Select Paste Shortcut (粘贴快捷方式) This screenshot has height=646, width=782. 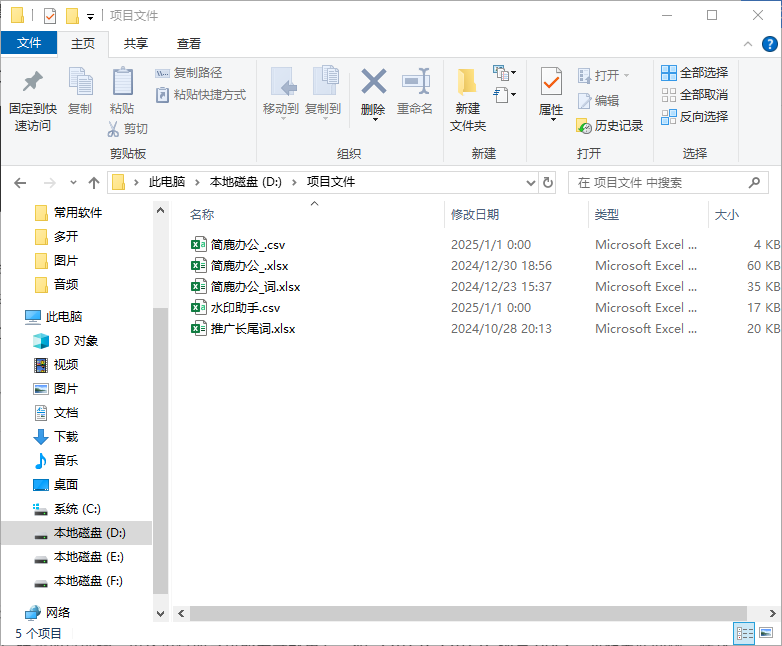point(200,95)
